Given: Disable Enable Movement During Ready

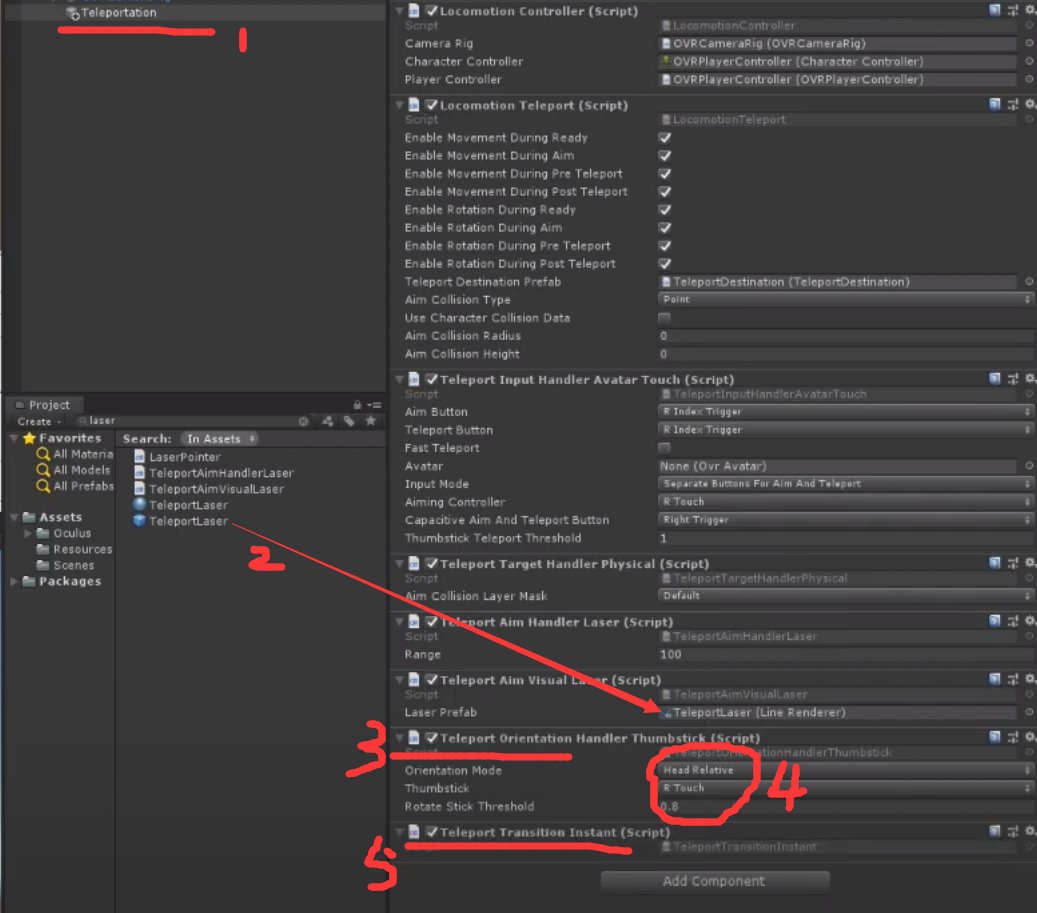Looking at the screenshot, I should click(663, 137).
